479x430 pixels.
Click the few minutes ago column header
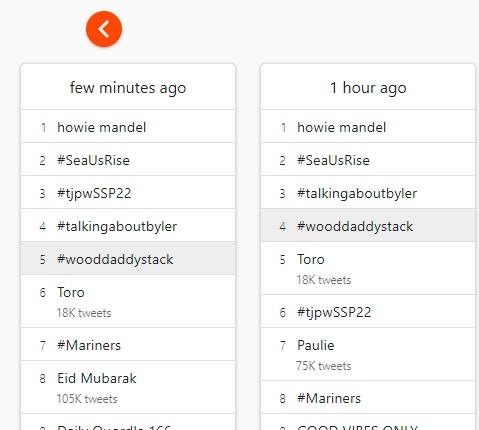click(x=128, y=87)
